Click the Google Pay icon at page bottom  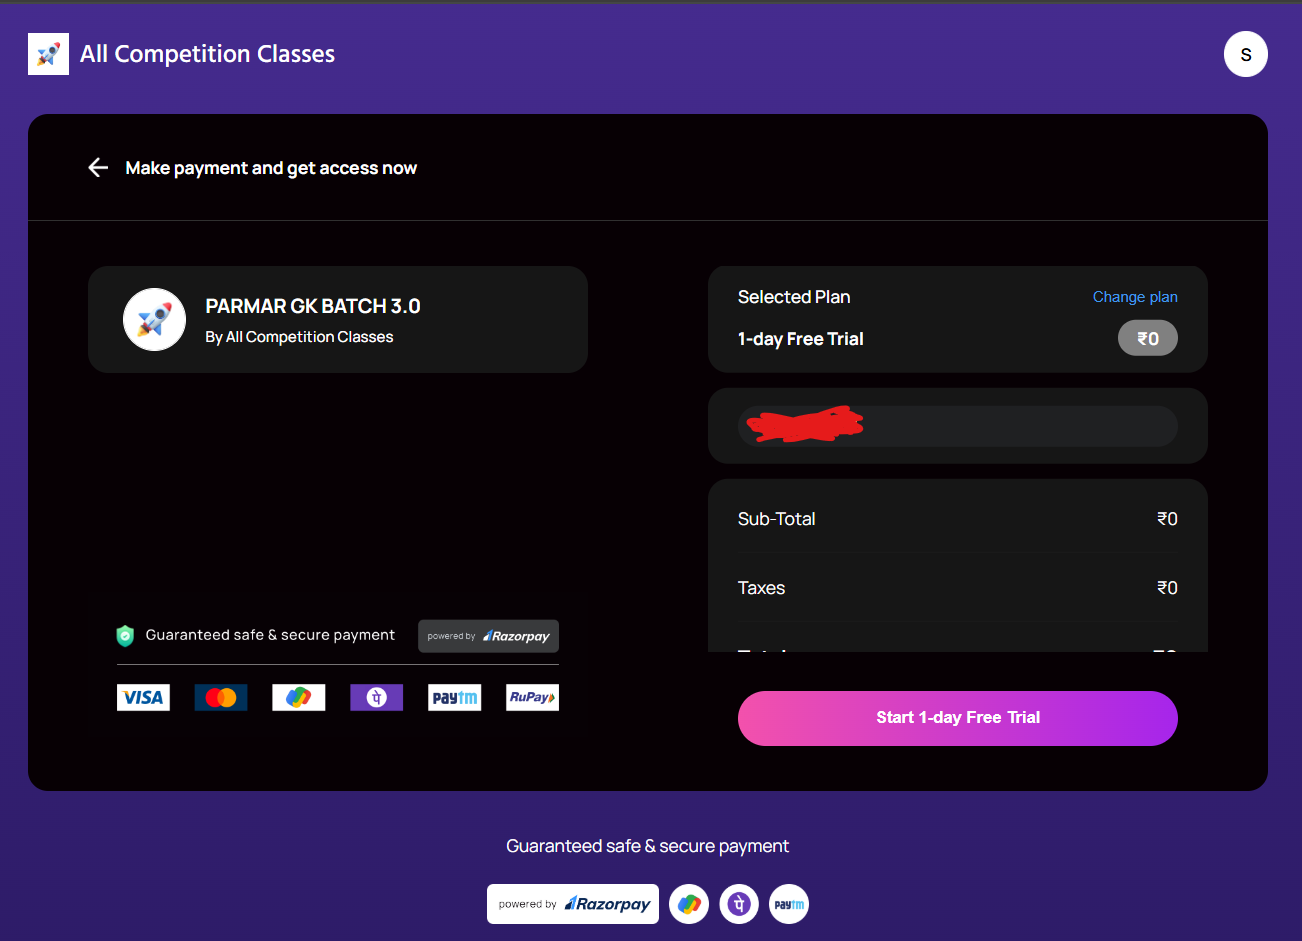(688, 903)
